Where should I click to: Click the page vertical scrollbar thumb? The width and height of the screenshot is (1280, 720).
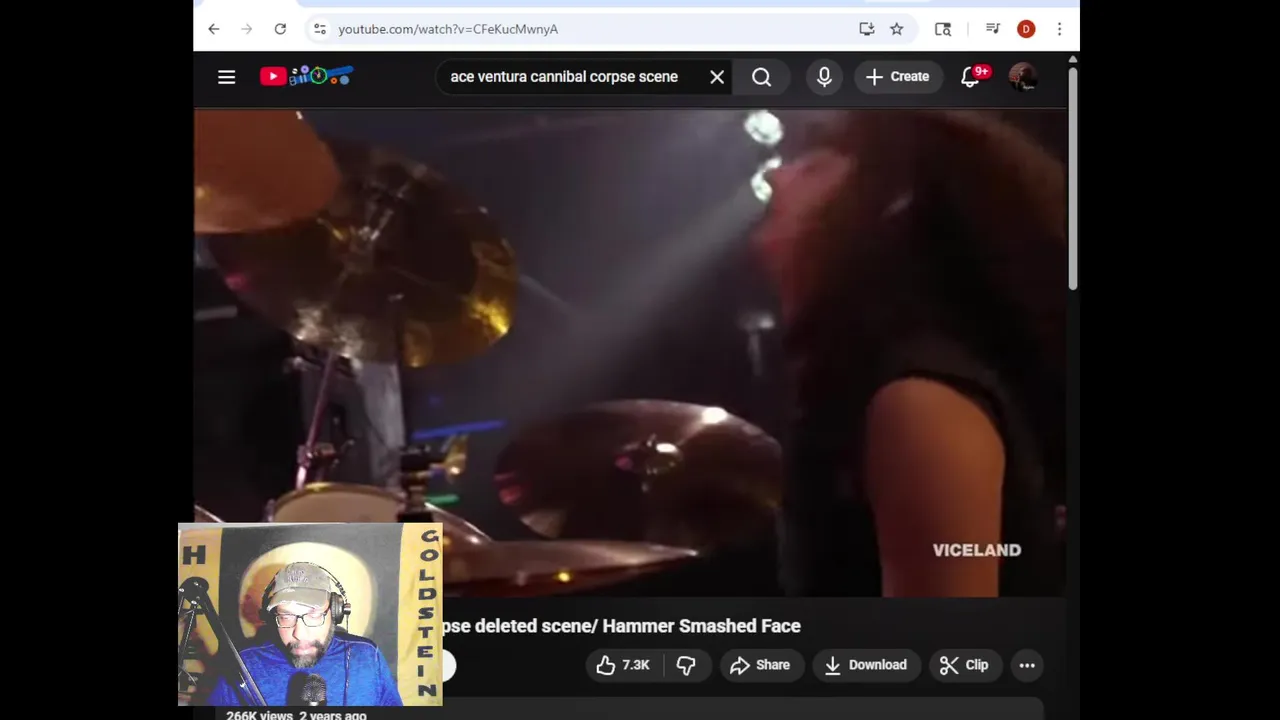point(1073,180)
